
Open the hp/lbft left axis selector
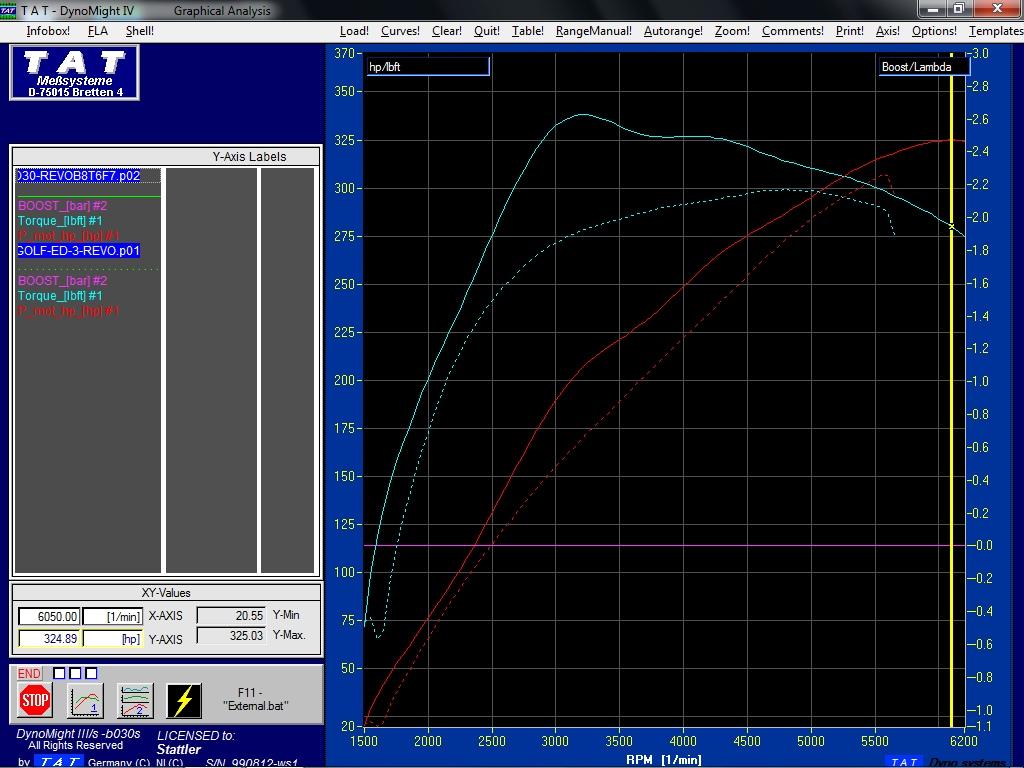click(427, 67)
